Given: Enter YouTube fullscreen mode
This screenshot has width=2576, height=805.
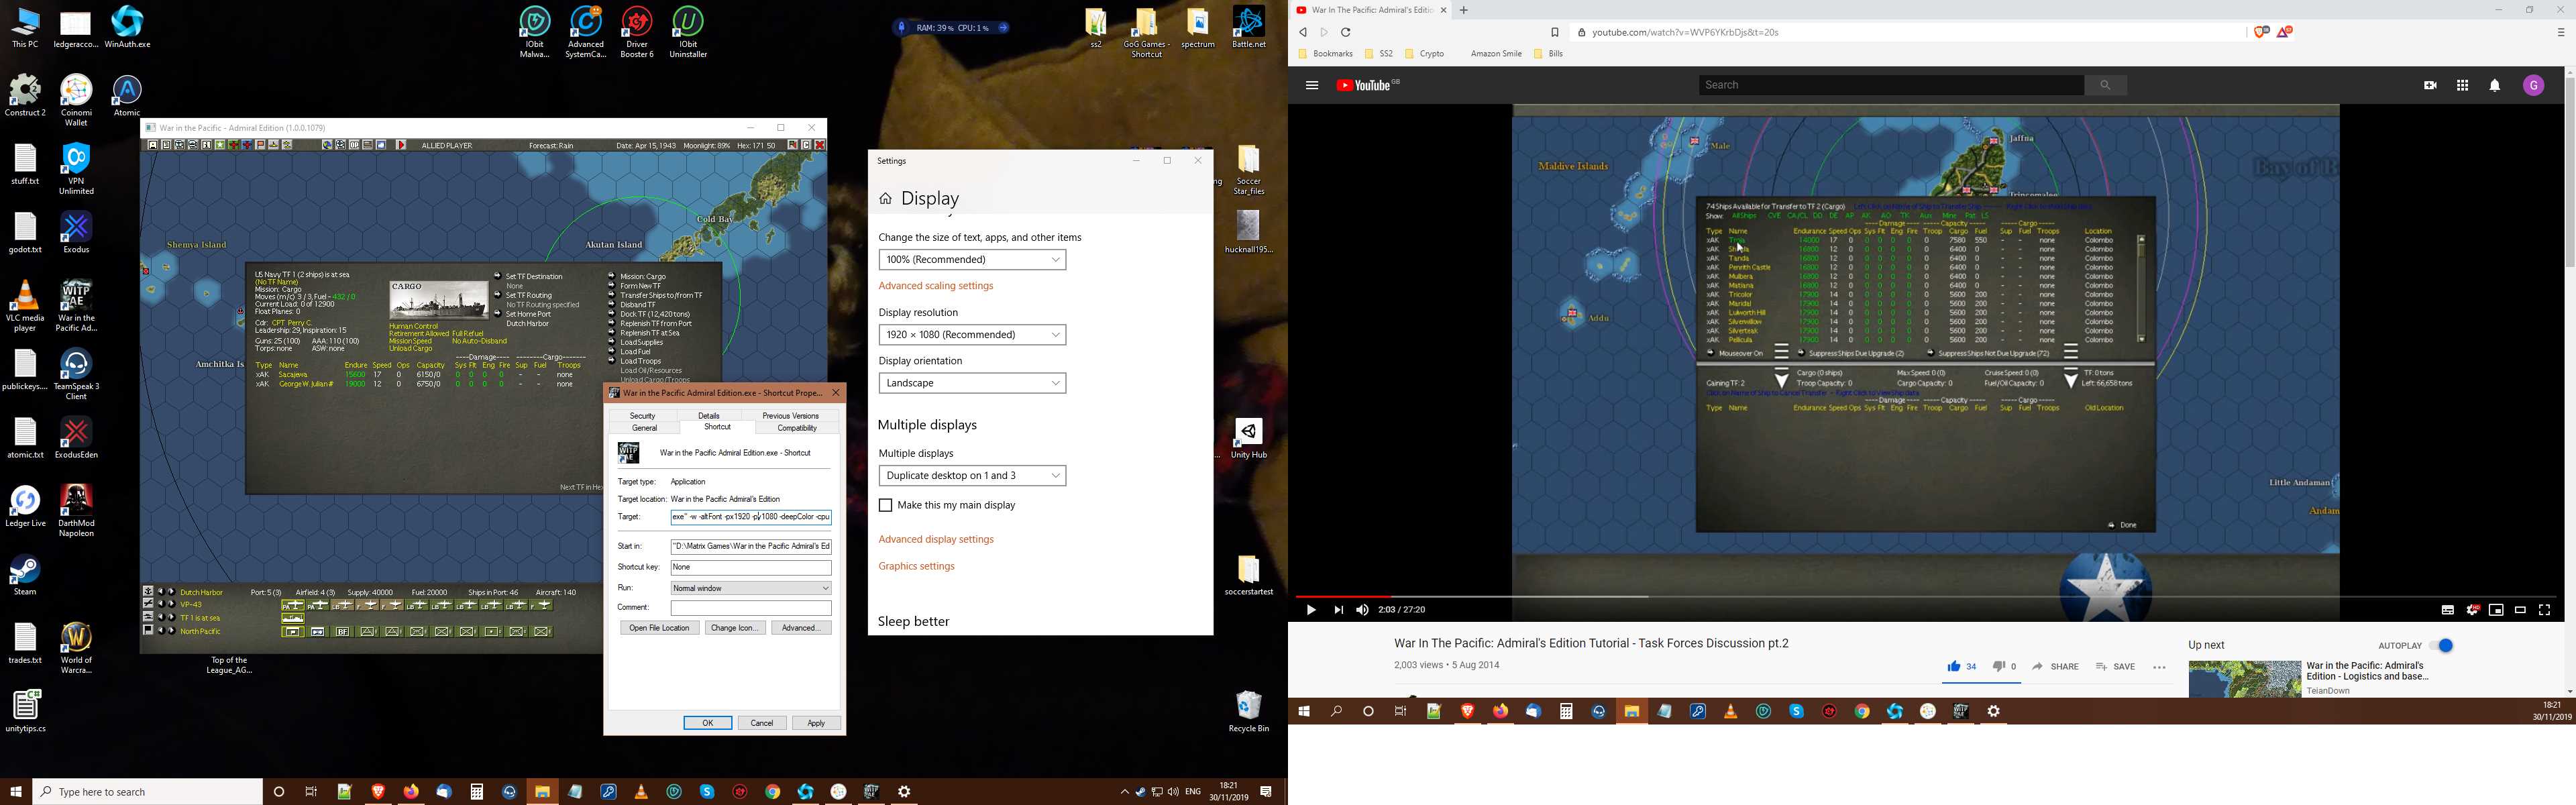Looking at the screenshot, I should click(x=2545, y=610).
